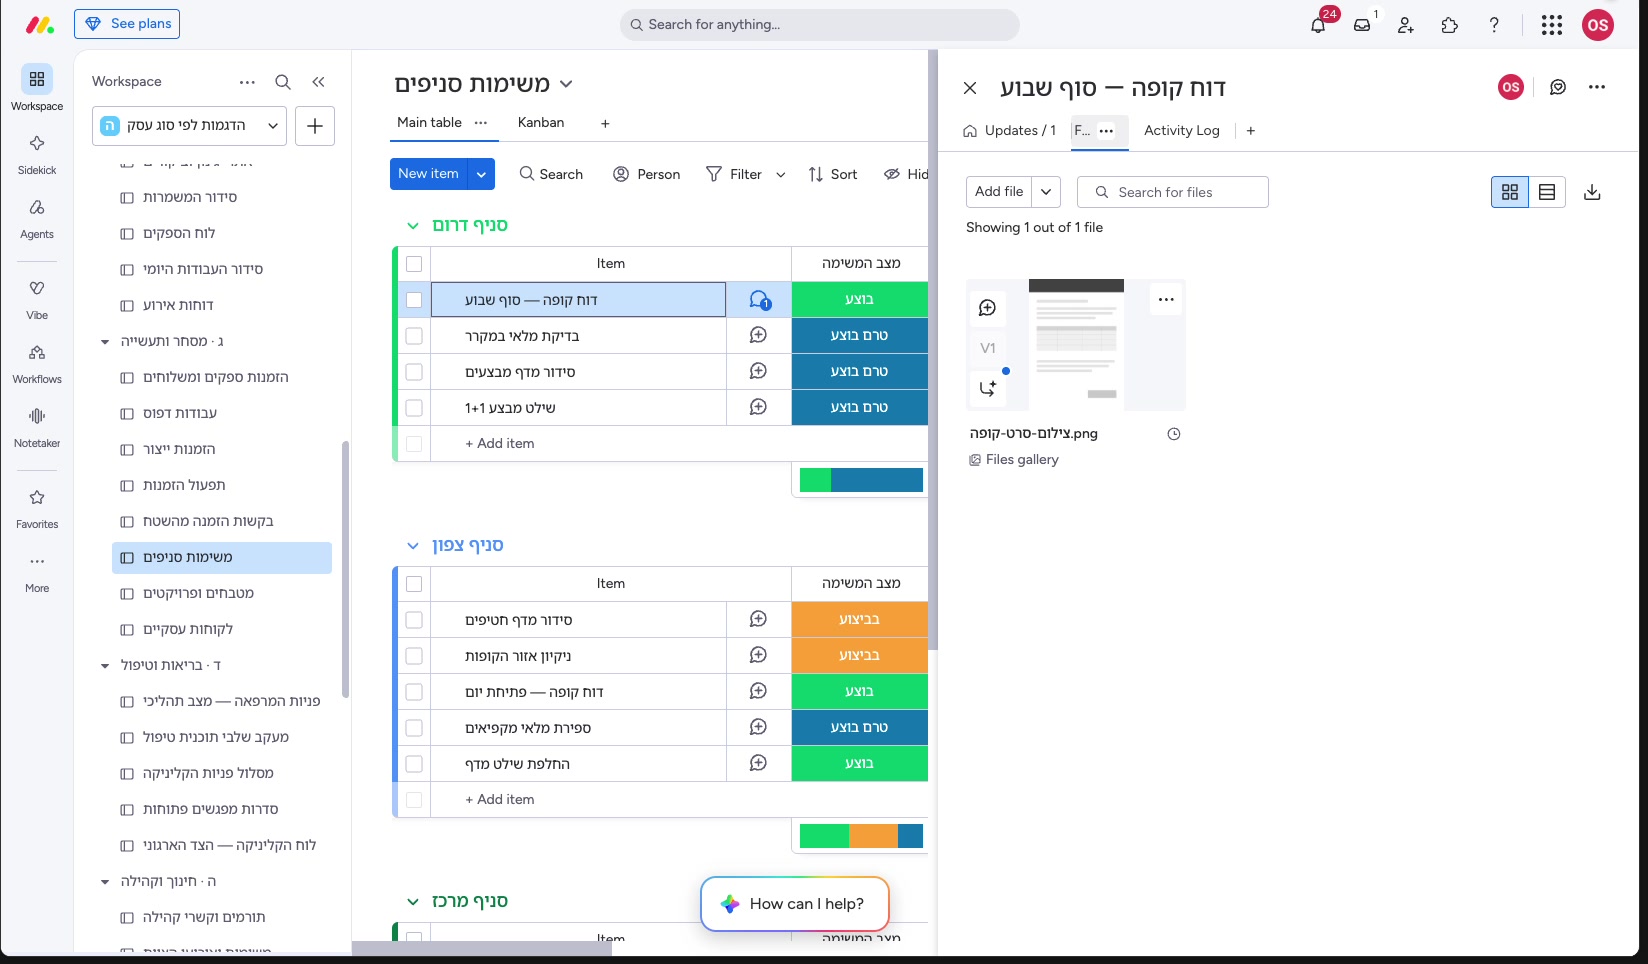Screen dimensions: 1648x964
Task: Open the New item dropdown arrow
Action: [481, 174]
